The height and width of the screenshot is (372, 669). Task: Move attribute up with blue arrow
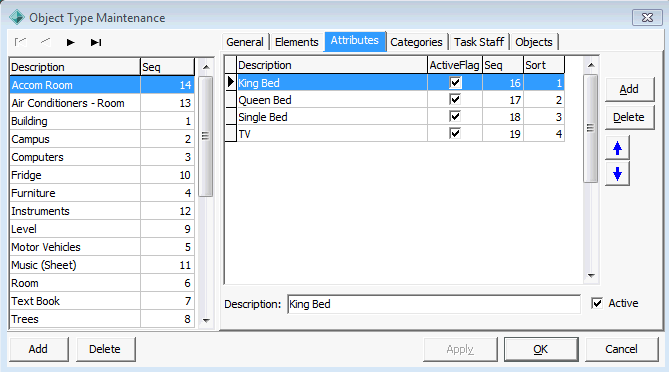coord(617,148)
